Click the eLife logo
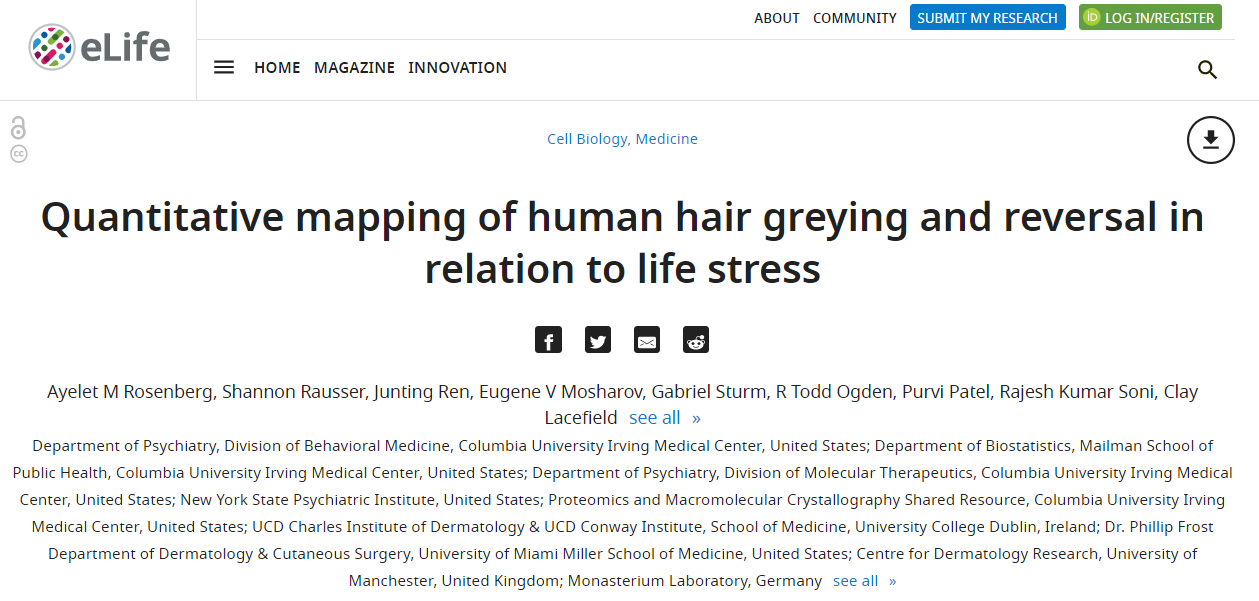The width and height of the screenshot is (1259, 601). [x=99, y=47]
